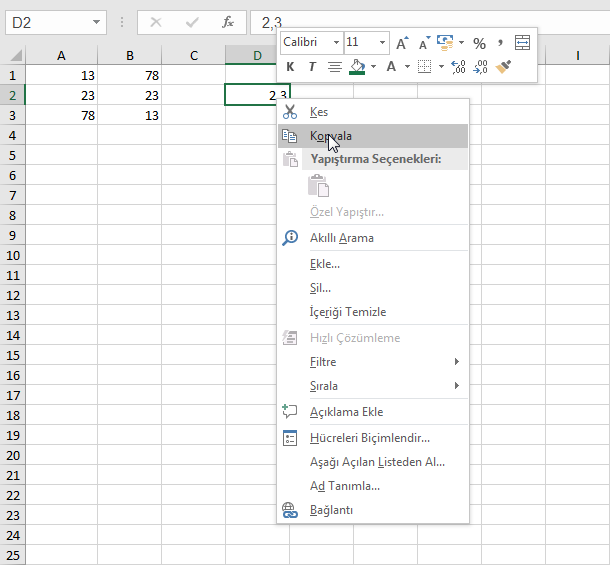Viewport: 610px width, 565px height.
Task: Click the Bağlantı link icon
Action: (x=290, y=510)
